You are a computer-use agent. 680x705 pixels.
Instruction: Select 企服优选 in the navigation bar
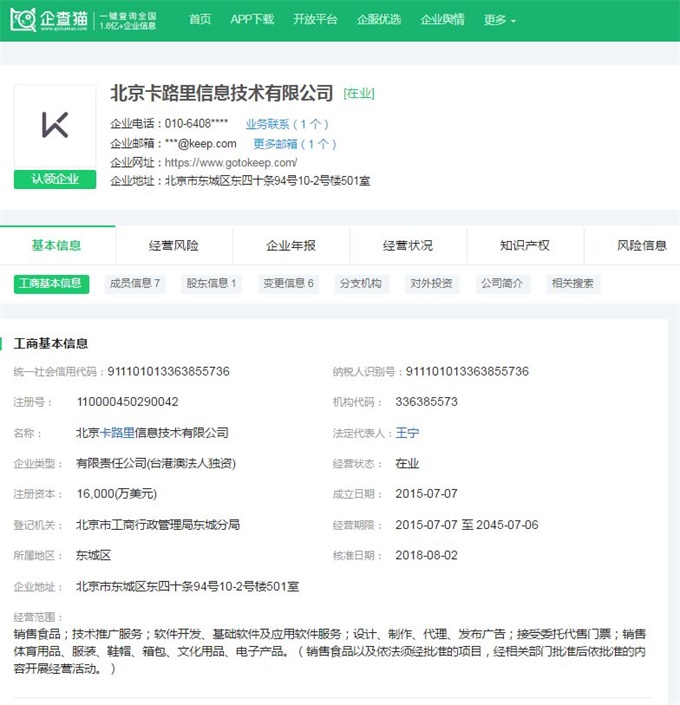[379, 20]
